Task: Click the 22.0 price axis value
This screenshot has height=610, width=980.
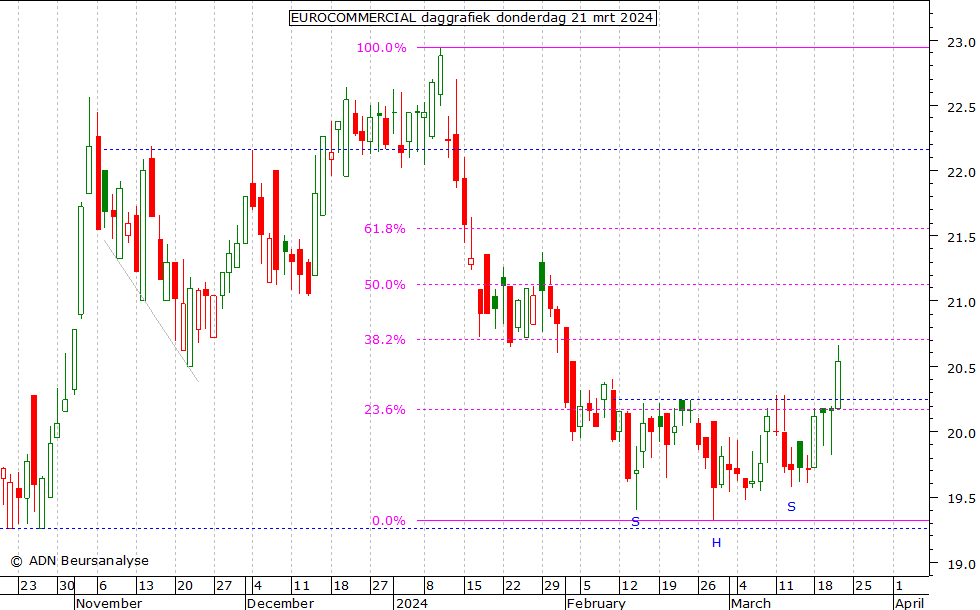Action: 961,172
